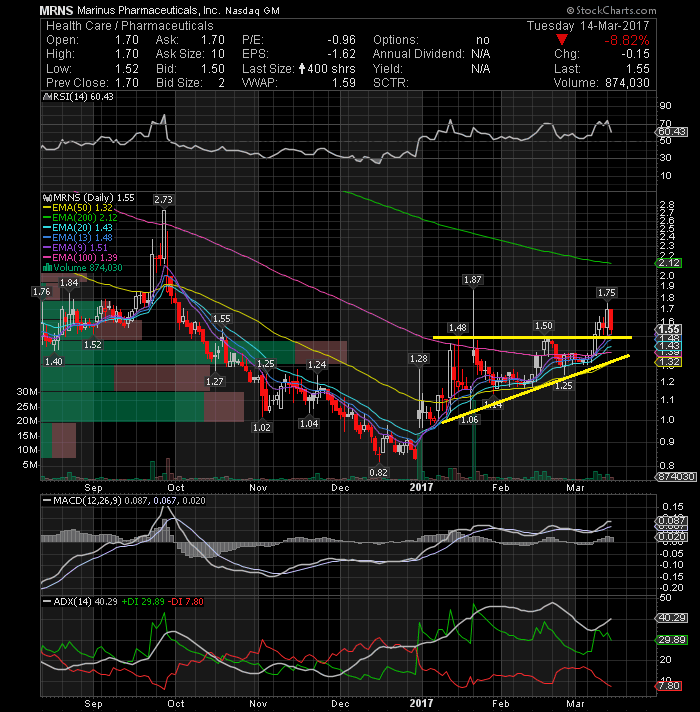Click the EMA(13) 1.48 legend entry
Image resolution: width=700 pixels, height=712 pixels.
pos(78,237)
